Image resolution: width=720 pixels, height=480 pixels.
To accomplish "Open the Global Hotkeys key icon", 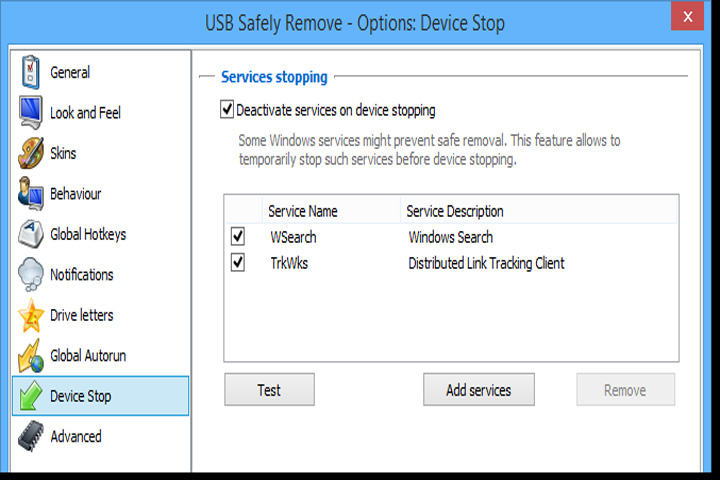I will pos(31,234).
